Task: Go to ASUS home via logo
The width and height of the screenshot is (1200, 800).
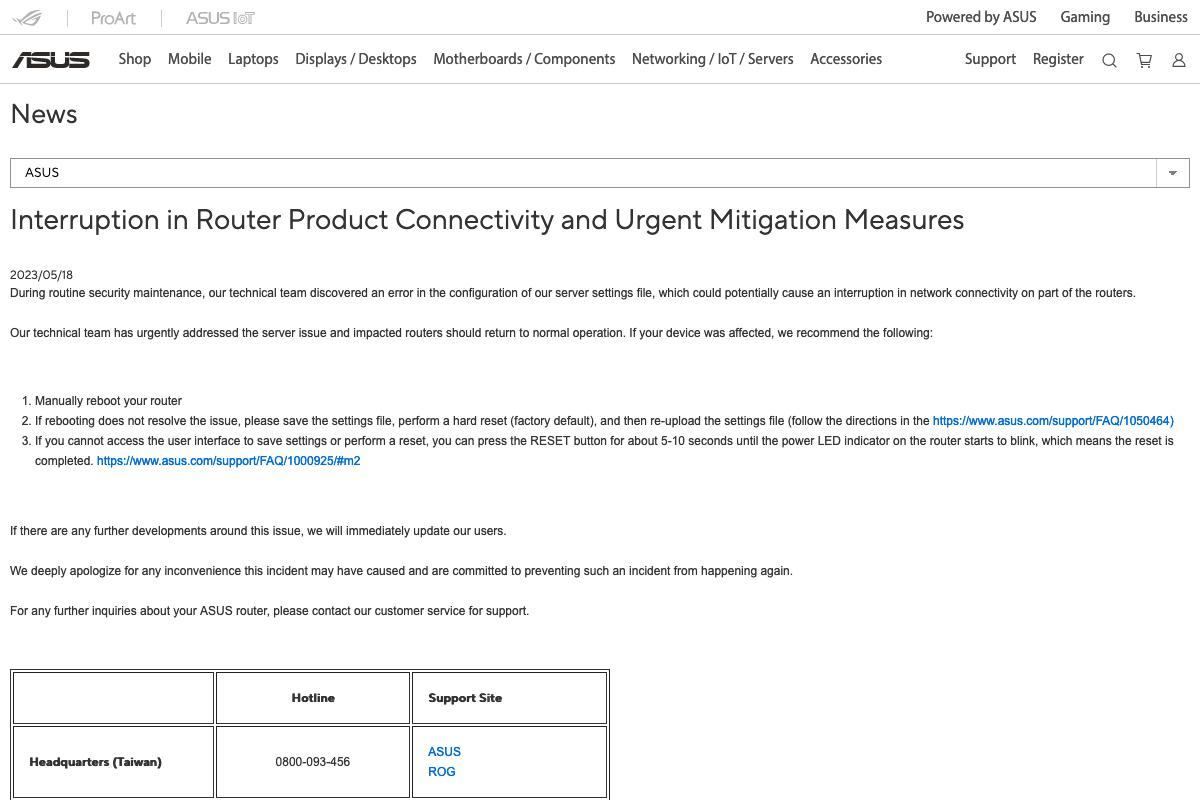Action: pyautogui.click(x=51, y=60)
